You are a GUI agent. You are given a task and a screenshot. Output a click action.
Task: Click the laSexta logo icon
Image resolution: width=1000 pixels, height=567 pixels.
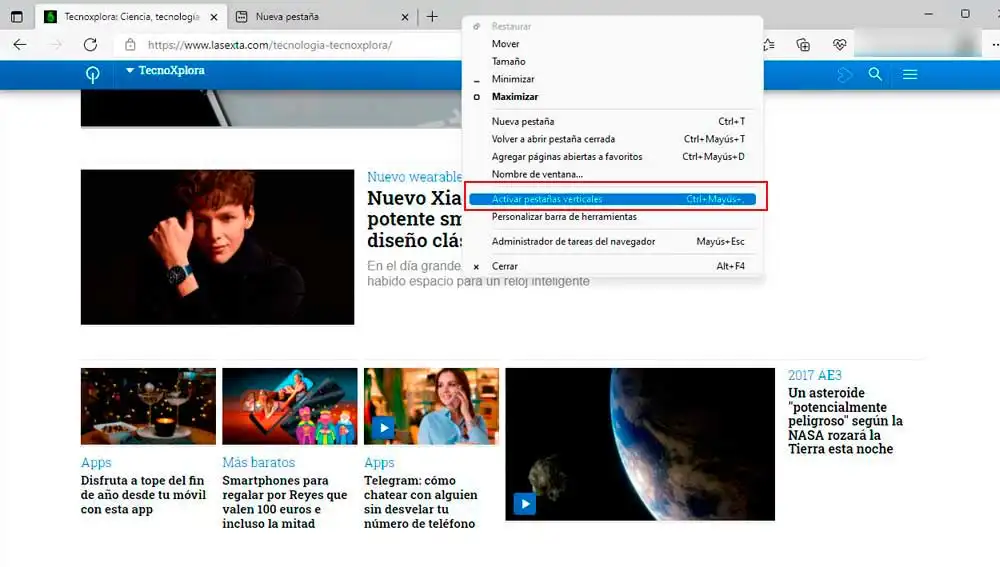pos(93,75)
